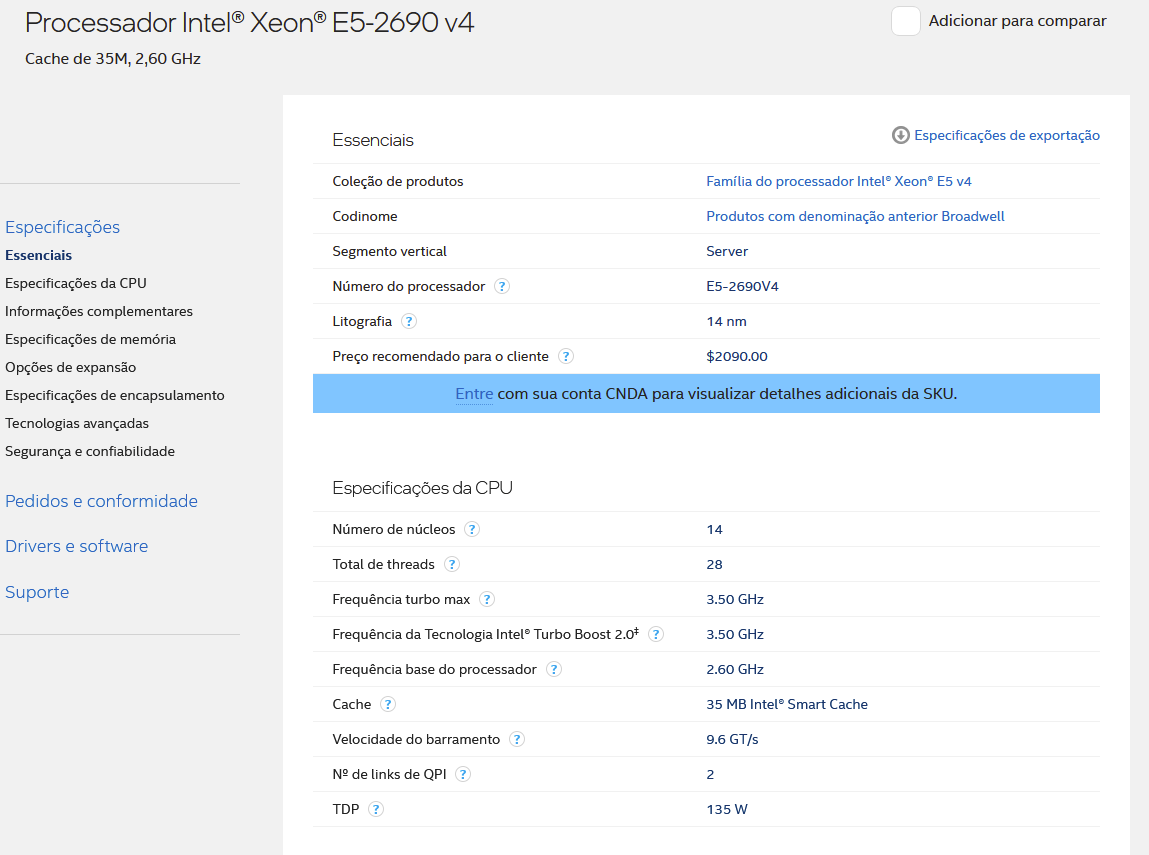
Task: Click the Entre sign-in link in blue banner
Action: [474, 393]
